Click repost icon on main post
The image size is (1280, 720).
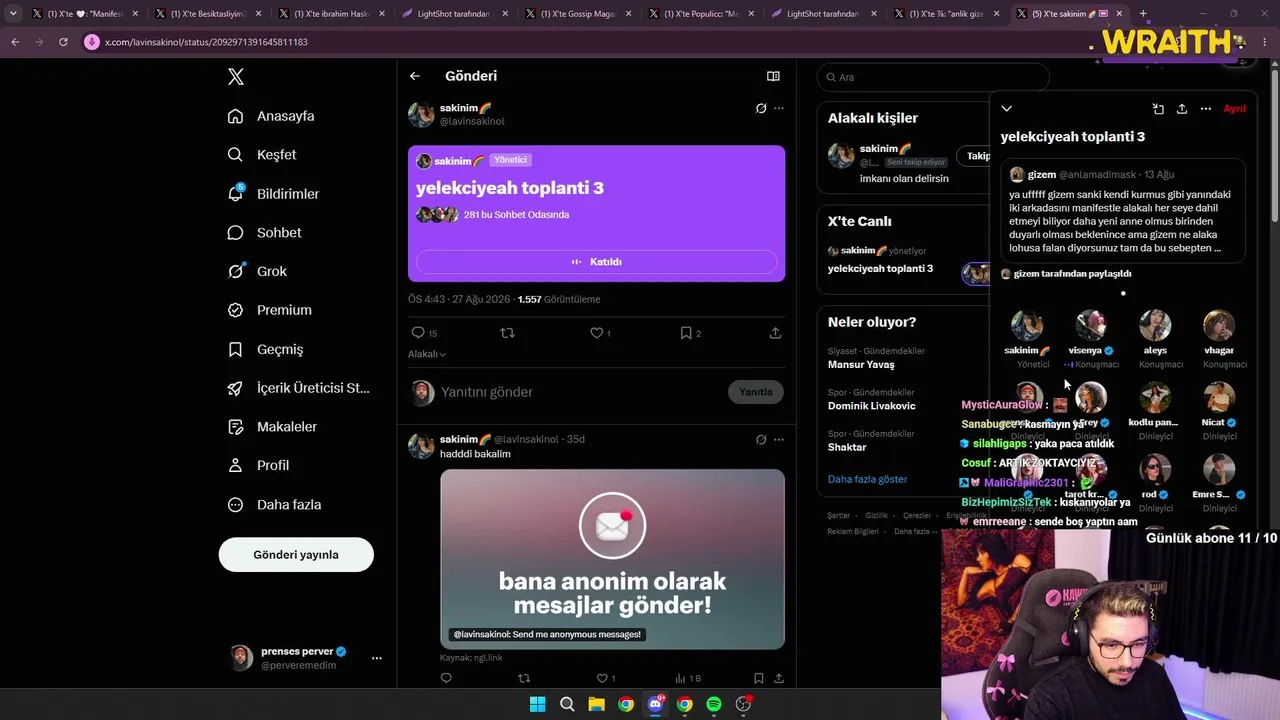(x=507, y=333)
